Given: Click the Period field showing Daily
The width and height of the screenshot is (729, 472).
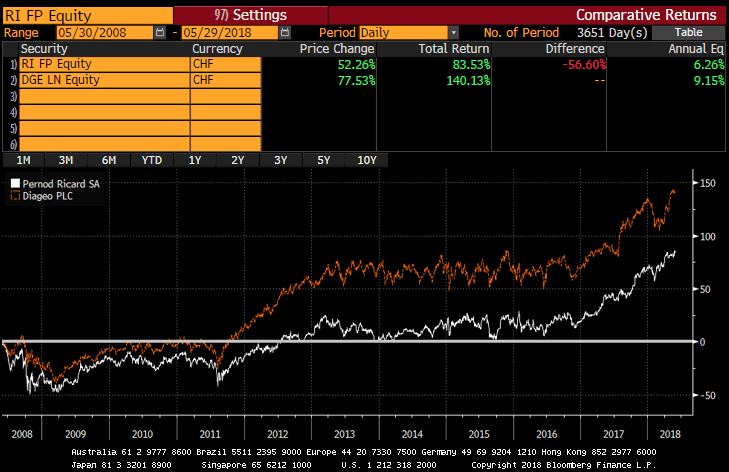Looking at the screenshot, I should click(x=404, y=33).
